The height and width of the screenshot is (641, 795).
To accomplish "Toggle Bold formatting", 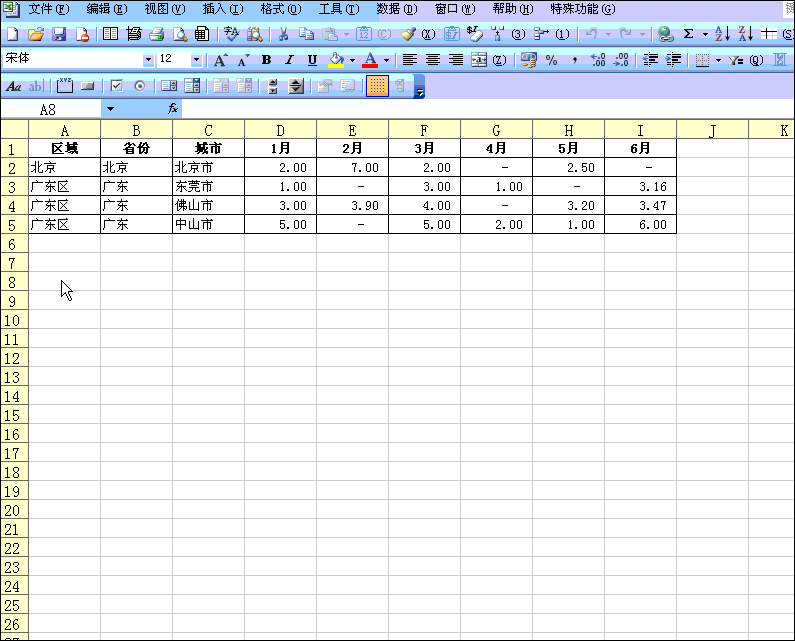I will [267, 60].
